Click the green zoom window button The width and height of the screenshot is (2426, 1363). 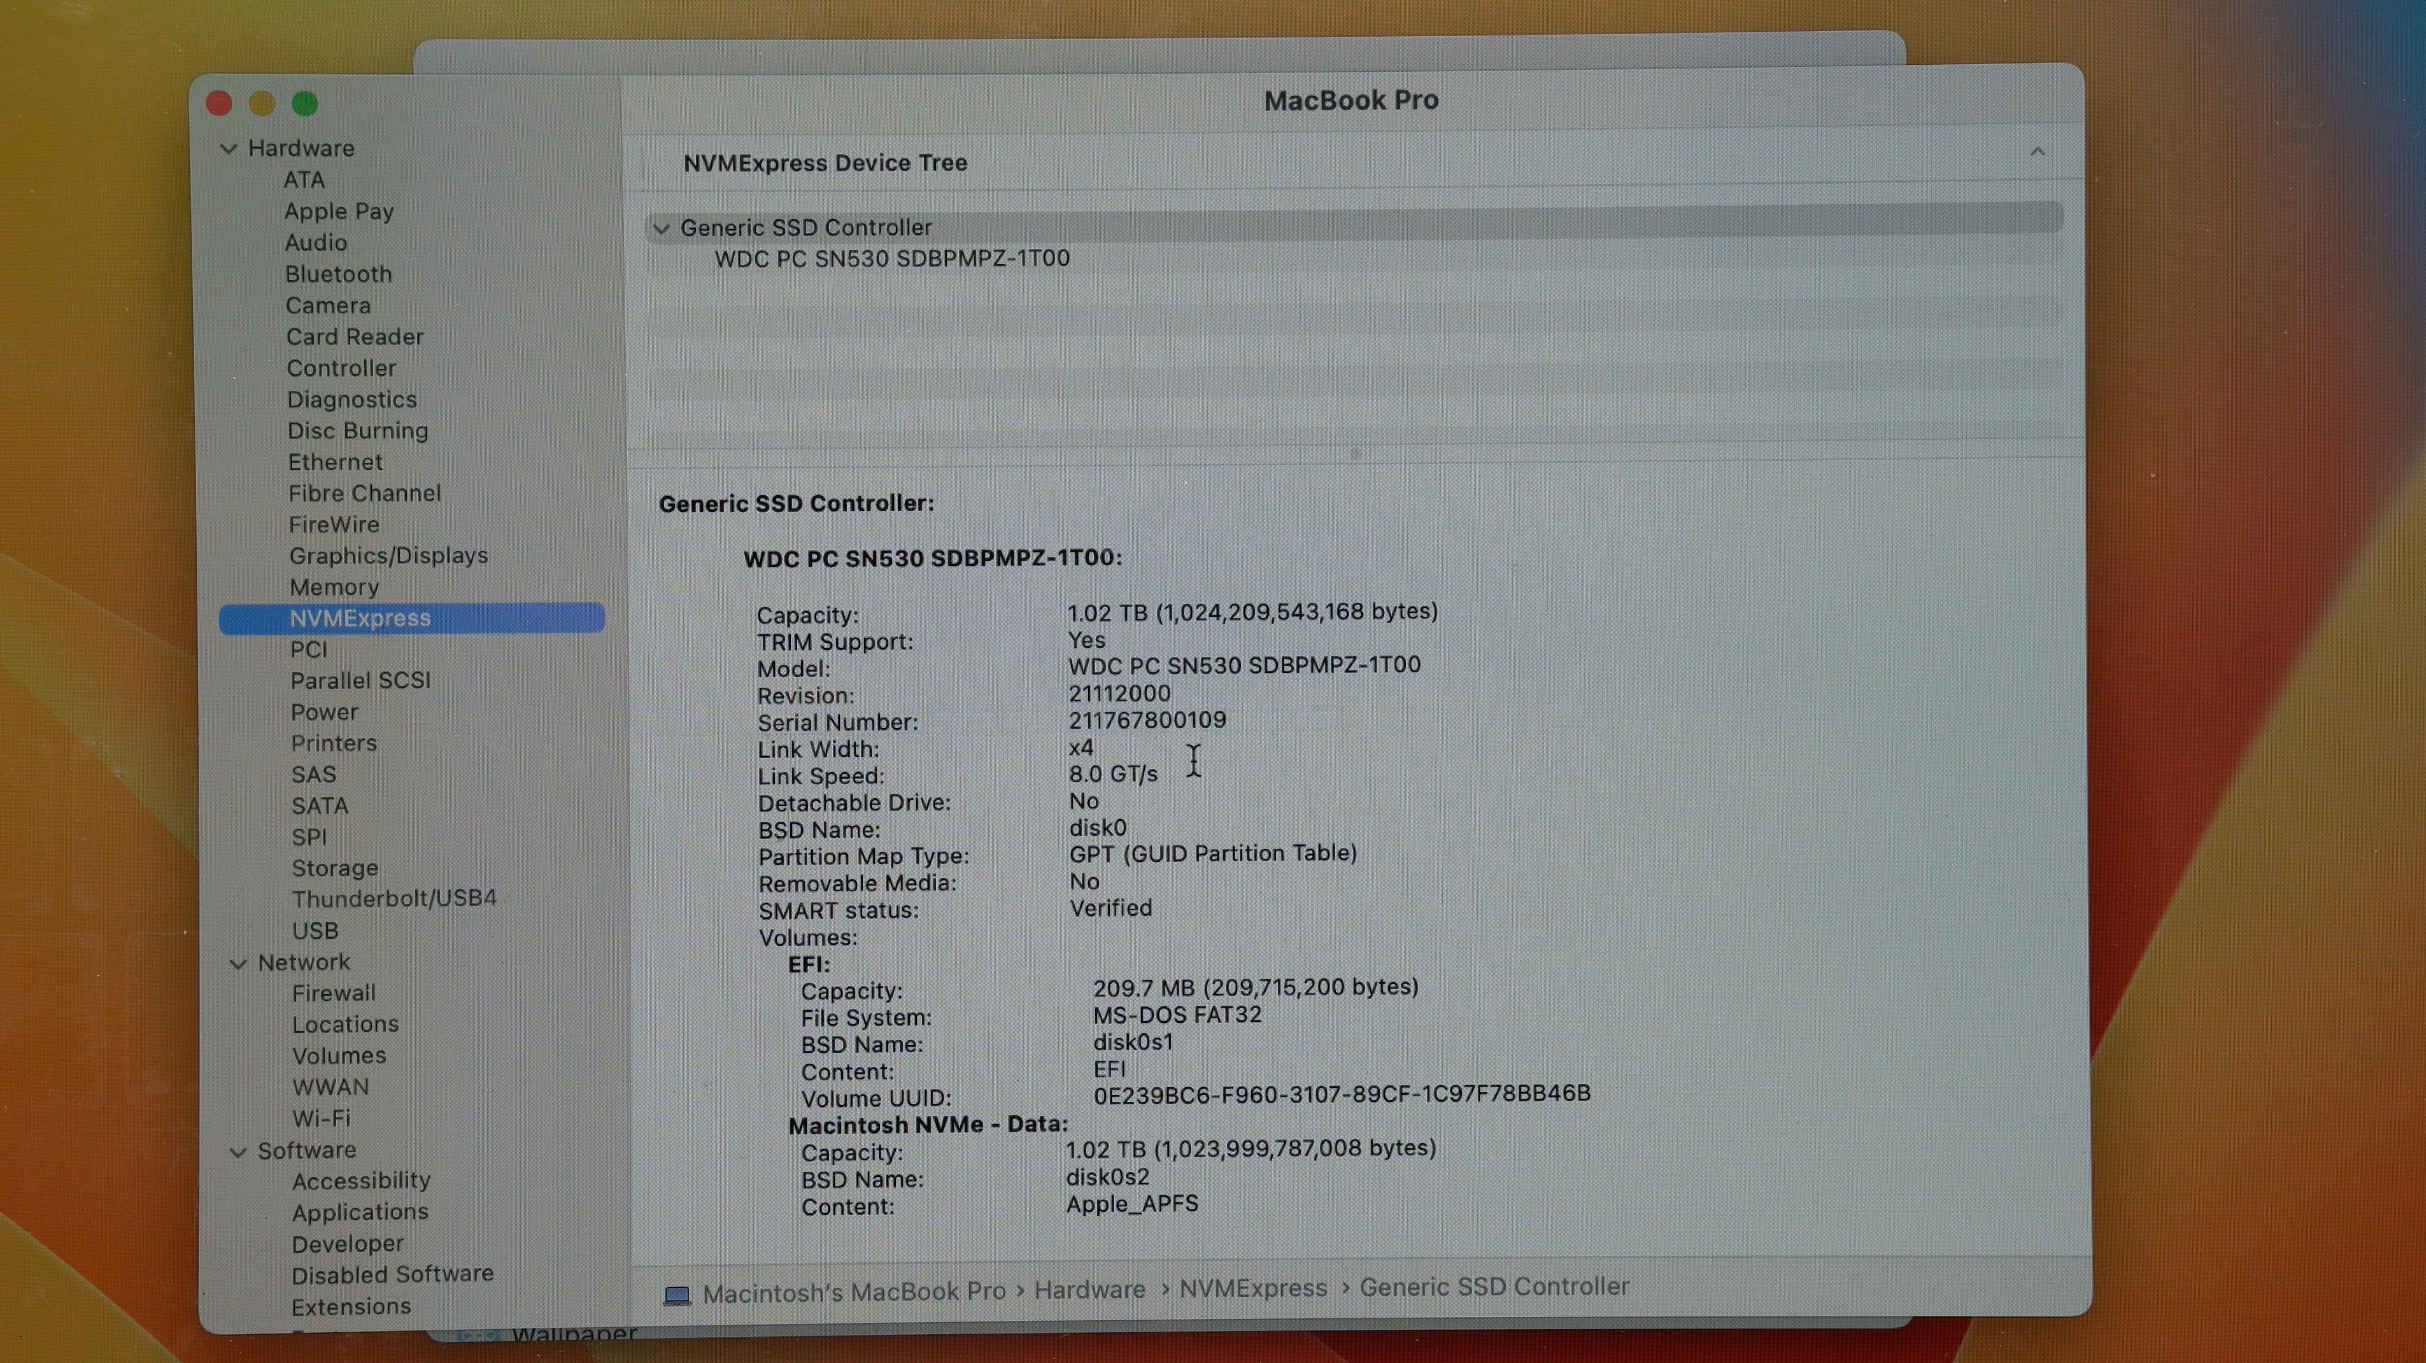(305, 103)
